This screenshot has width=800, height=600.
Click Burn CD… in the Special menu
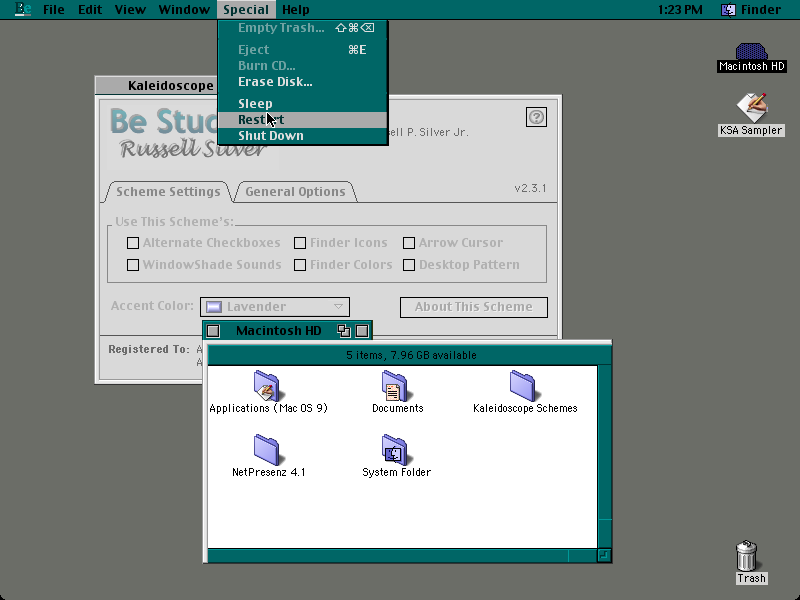pyautogui.click(x=303, y=66)
